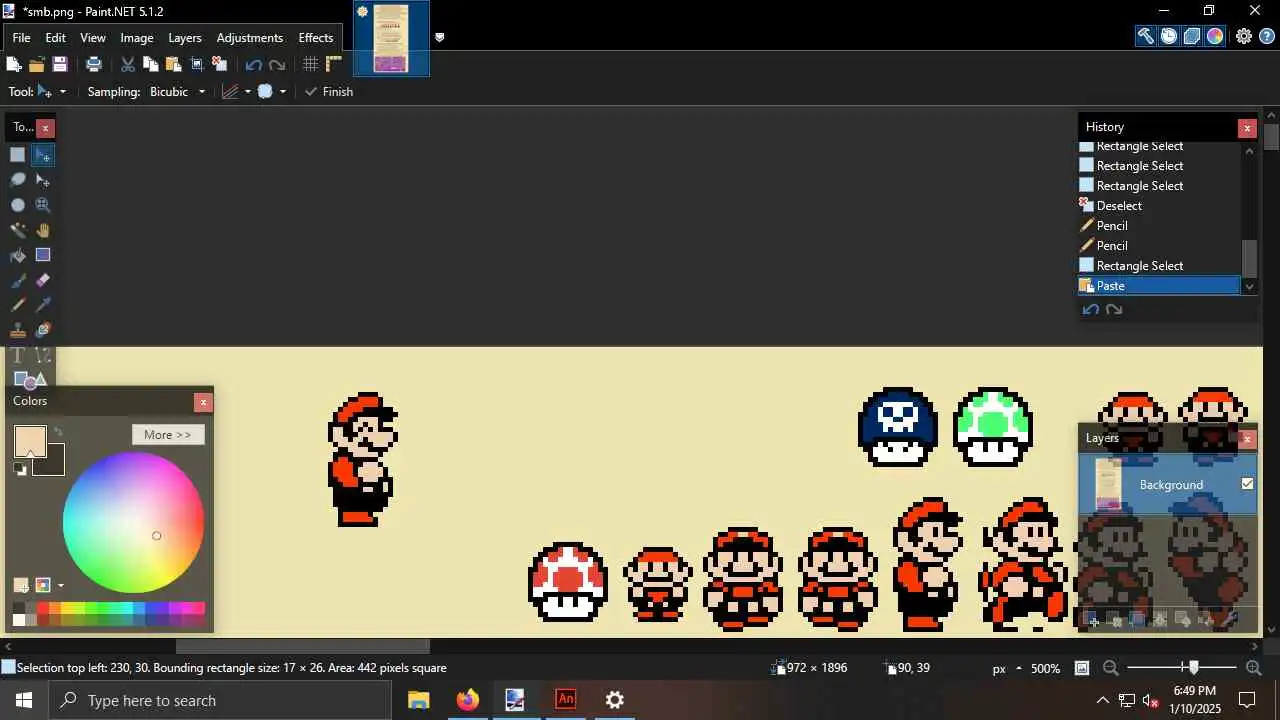The height and width of the screenshot is (720, 1280).
Task: Select the Text tool
Action: tap(18, 355)
